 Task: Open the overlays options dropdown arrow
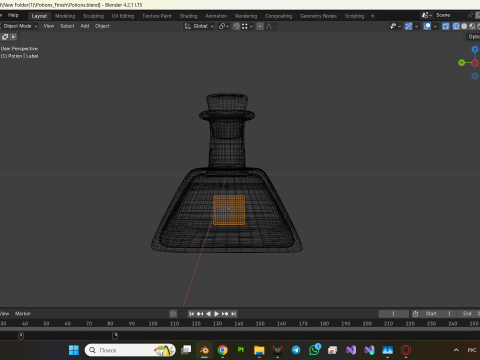(435, 26)
